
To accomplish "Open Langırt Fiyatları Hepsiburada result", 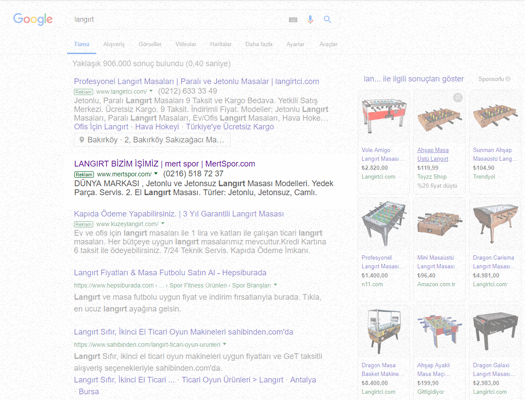I will point(170,273).
